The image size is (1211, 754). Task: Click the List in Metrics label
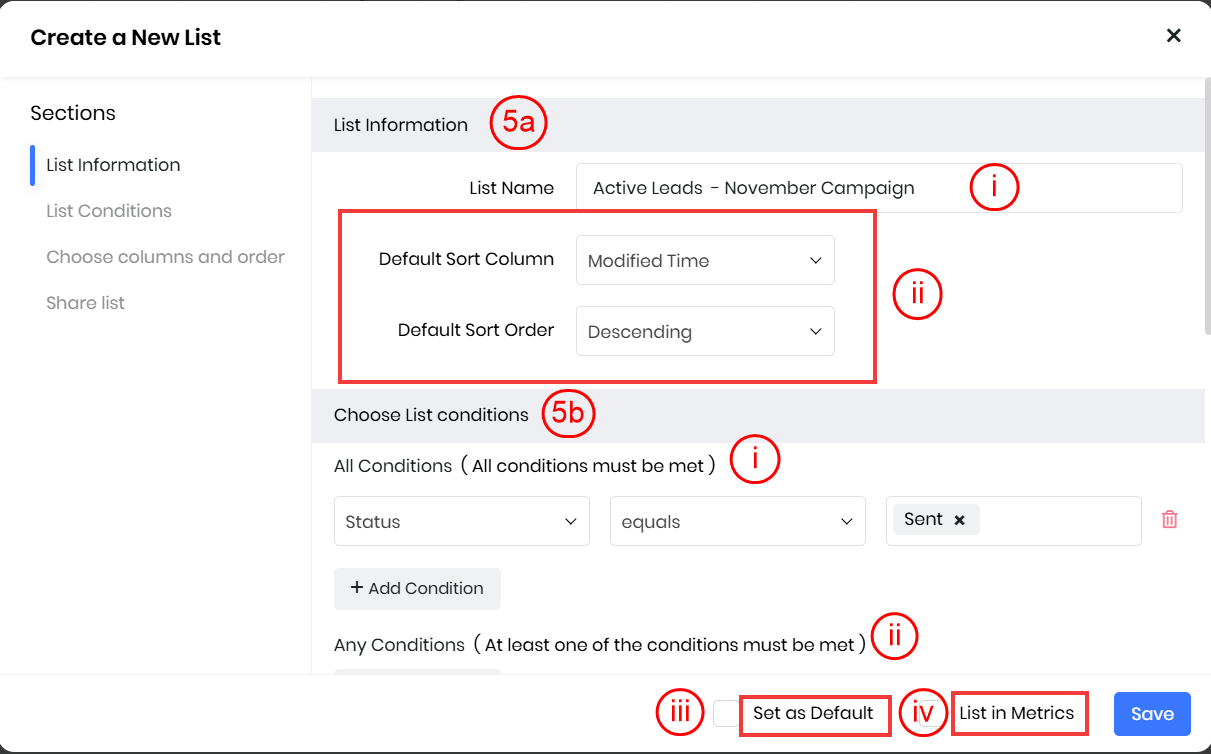tap(1016, 713)
